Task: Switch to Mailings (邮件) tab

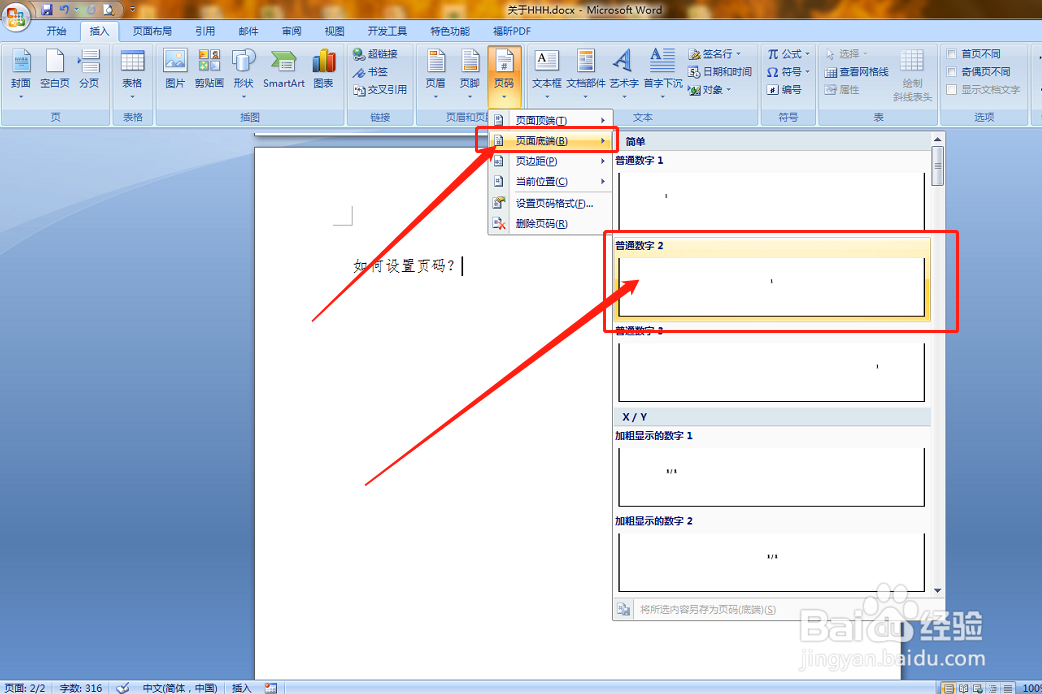Action: point(248,31)
